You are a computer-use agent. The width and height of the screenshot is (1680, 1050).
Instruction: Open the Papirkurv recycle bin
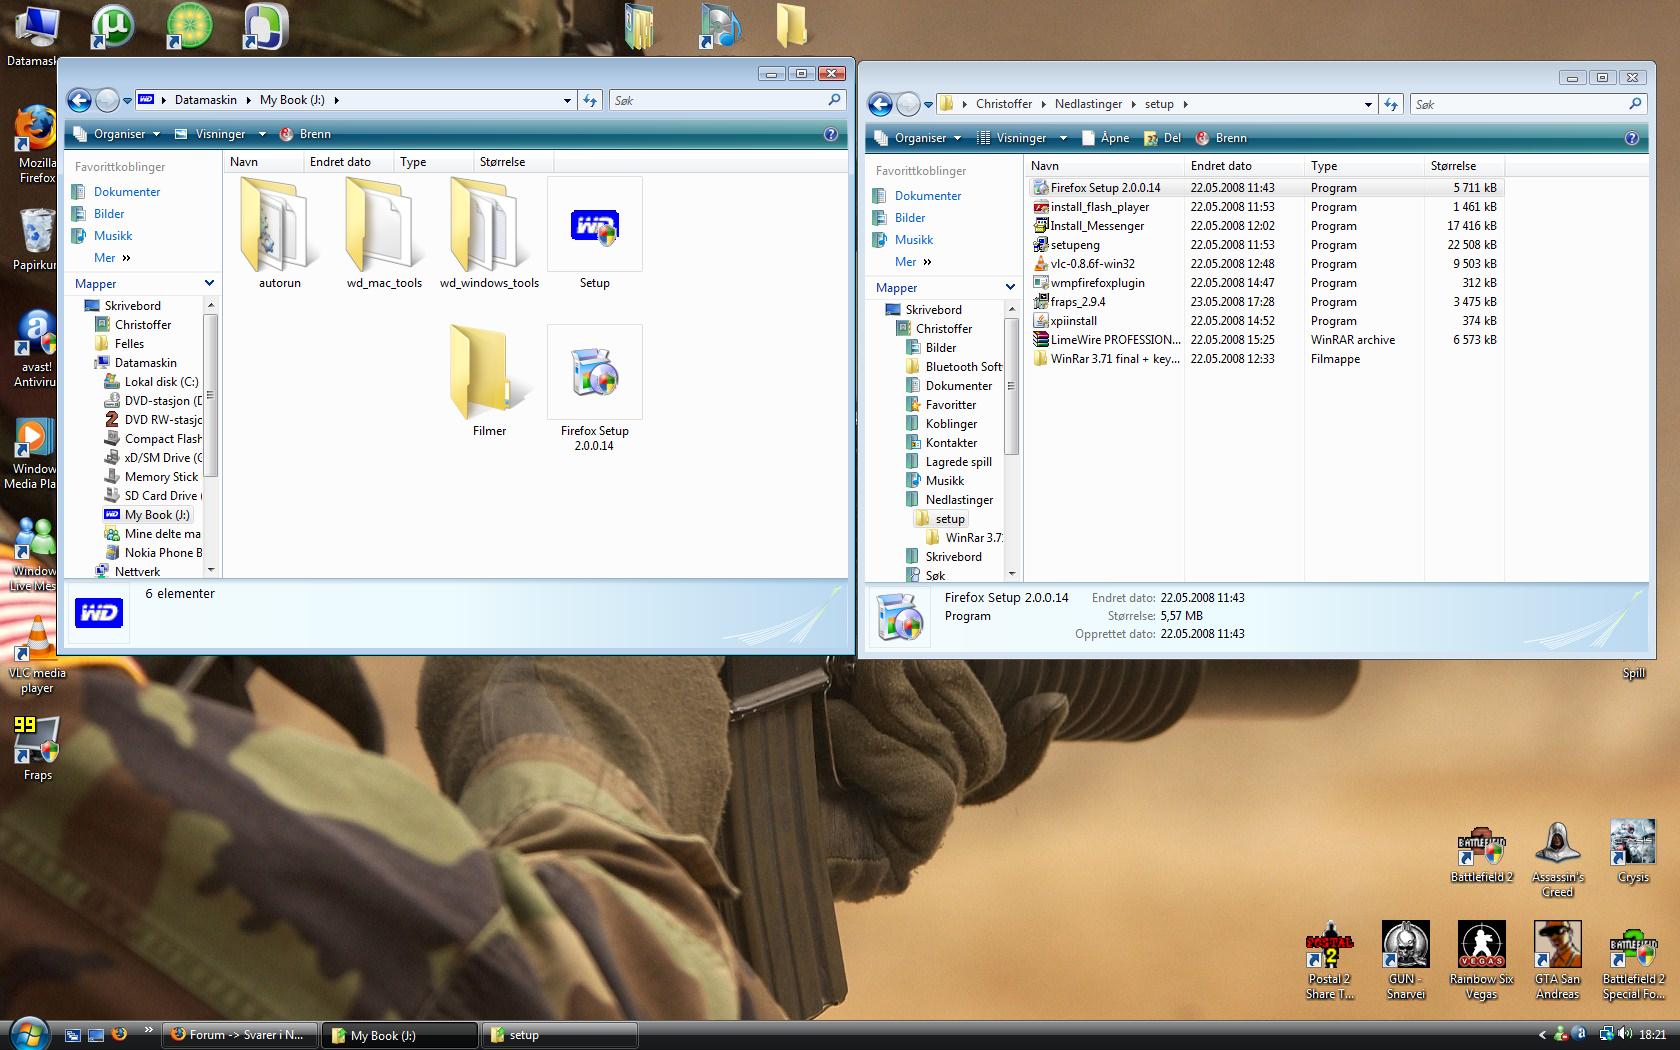pos(36,239)
